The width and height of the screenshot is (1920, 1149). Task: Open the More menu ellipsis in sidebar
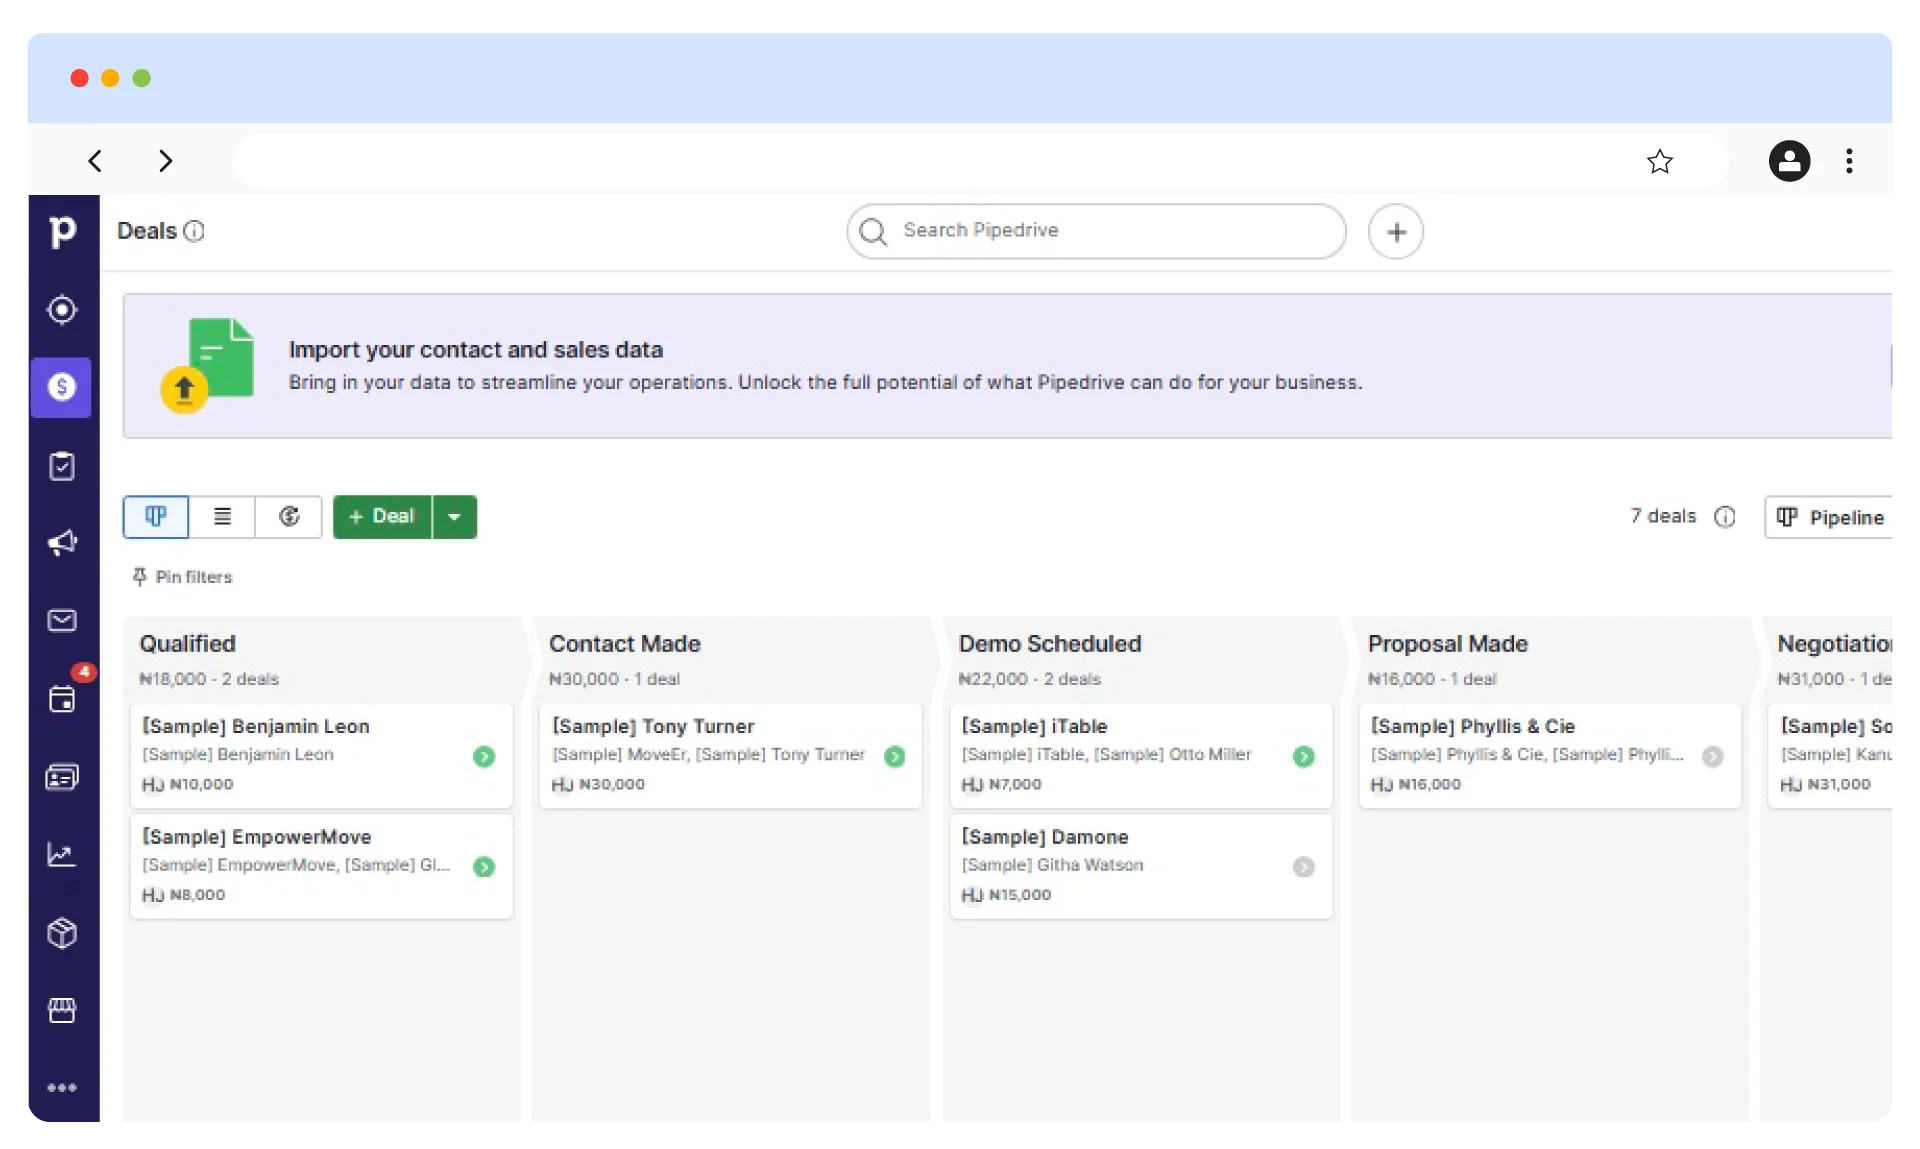click(62, 1088)
